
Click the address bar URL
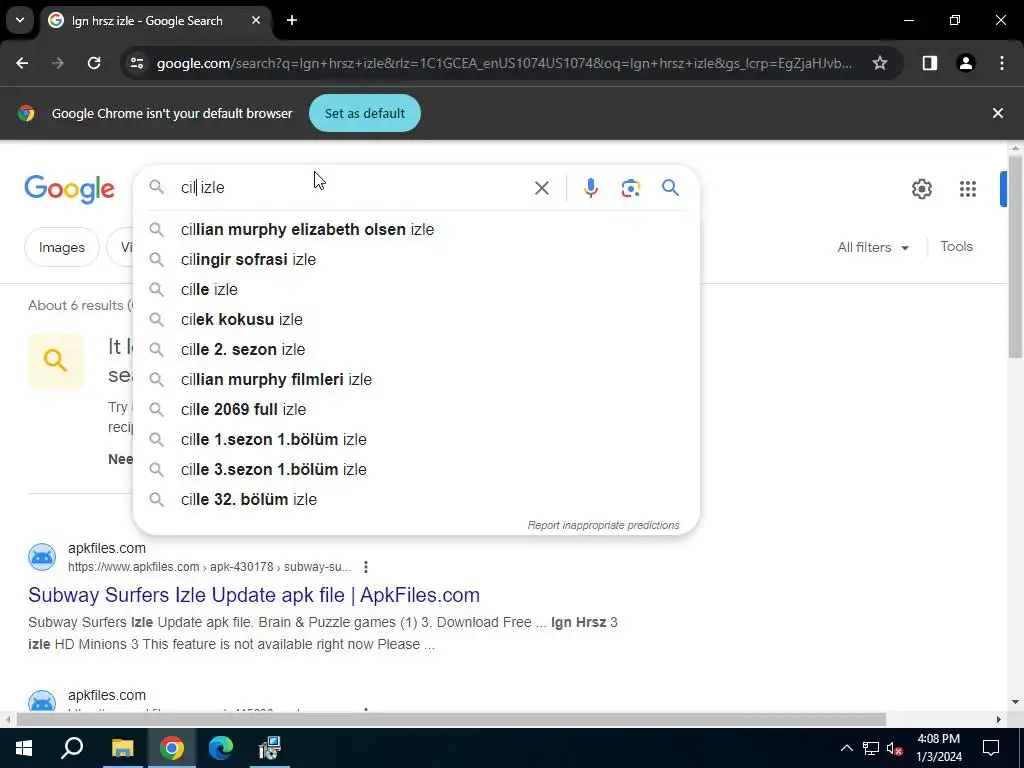coord(504,63)
